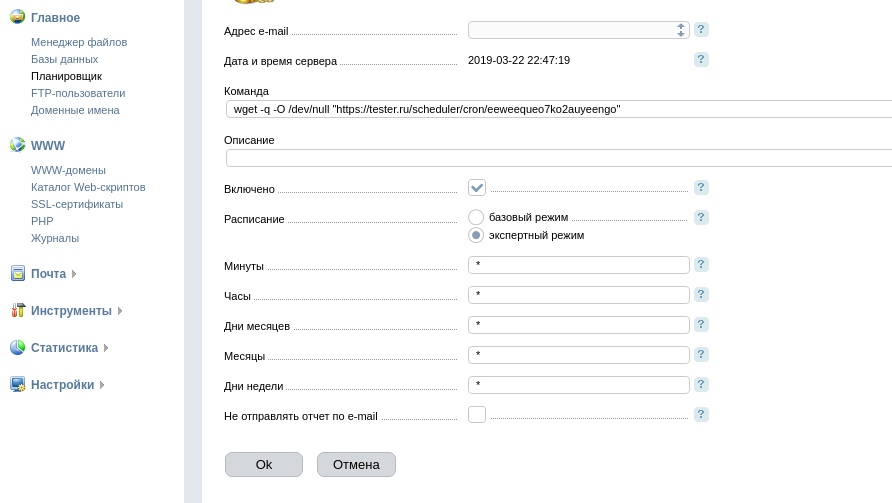Viewport: 892px width, 503px height.
Task: Click the Статистика chart icon
Action: (x=17, y=347)
